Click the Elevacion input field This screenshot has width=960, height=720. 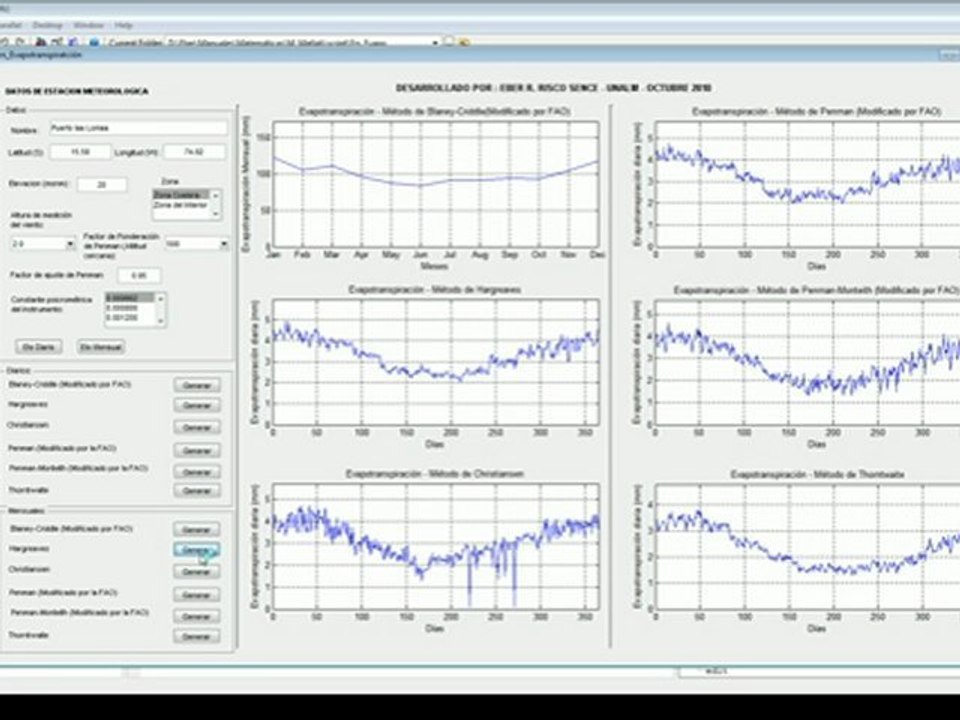pos(102,184)
